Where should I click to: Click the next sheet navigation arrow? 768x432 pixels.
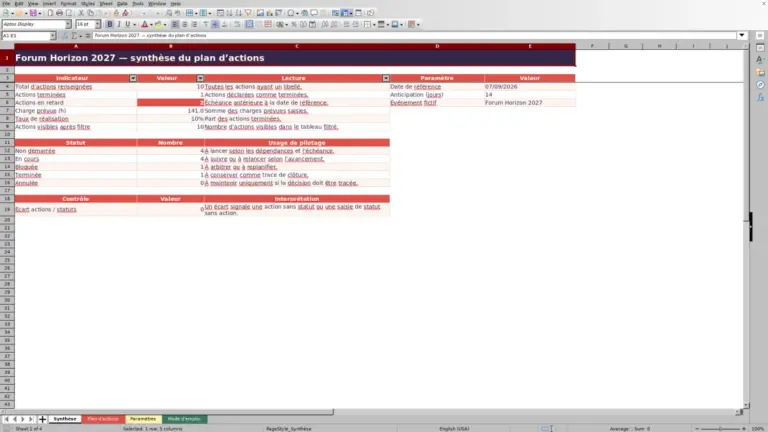click(23, 419)
